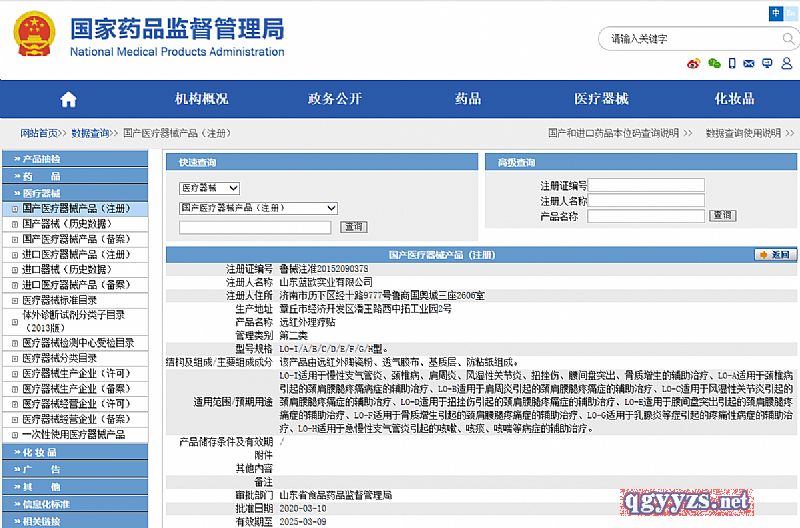Switch language to 中 (Chinese)

pyautogui.click(x=776, y=12)
